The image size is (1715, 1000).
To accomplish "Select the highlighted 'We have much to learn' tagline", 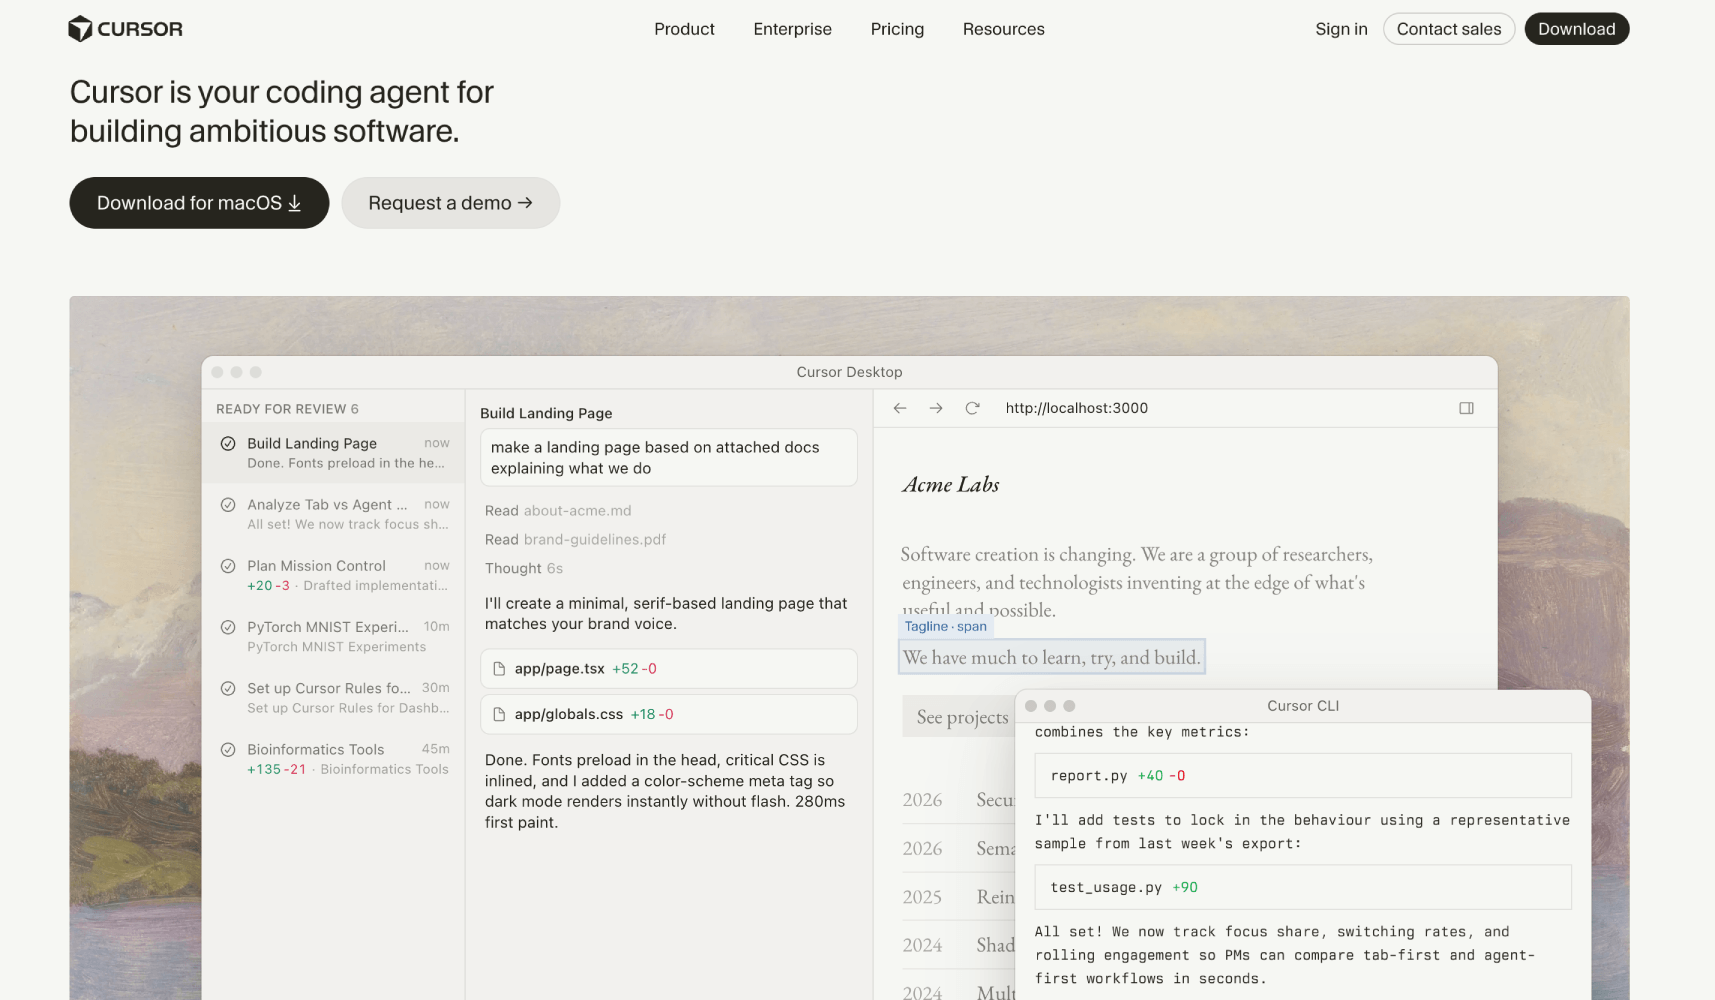I will (x=1051, y=657).
